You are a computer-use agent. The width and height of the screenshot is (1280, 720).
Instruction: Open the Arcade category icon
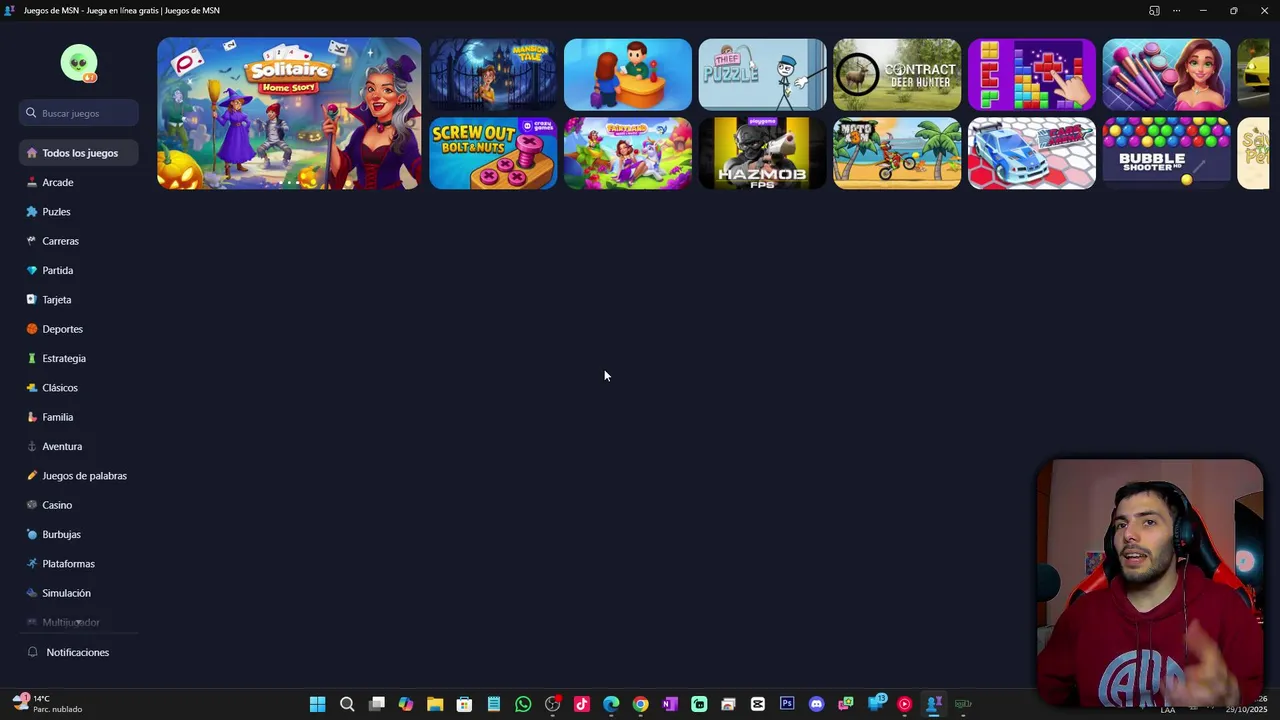point(32,183)
